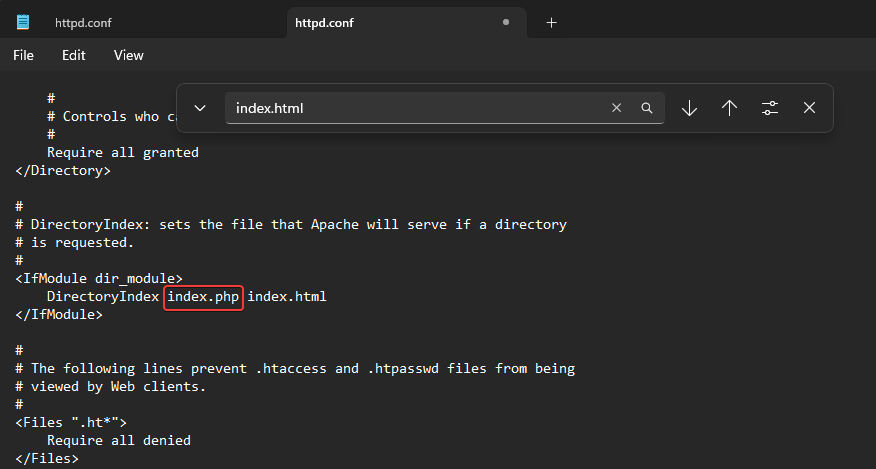Image resolution: width=876 pixels, height=469 pixels.
Task: Click the word 'DirectoryIndex' in directive line
Action: point(103,296)
